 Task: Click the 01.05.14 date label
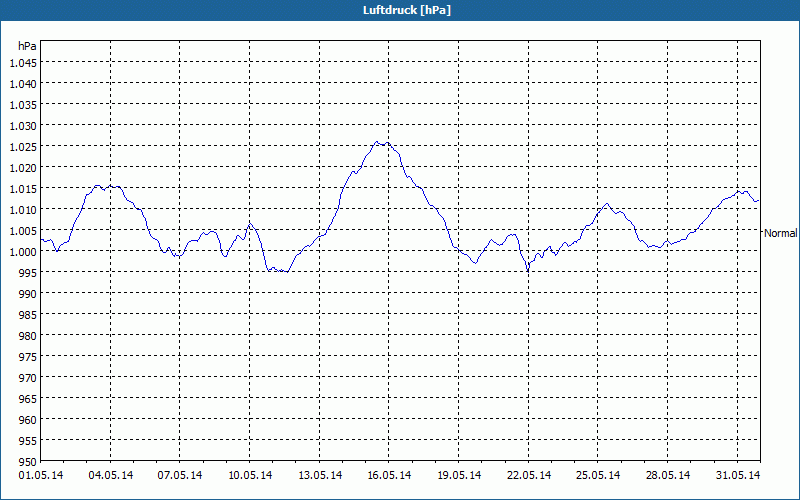pos(41,475)
